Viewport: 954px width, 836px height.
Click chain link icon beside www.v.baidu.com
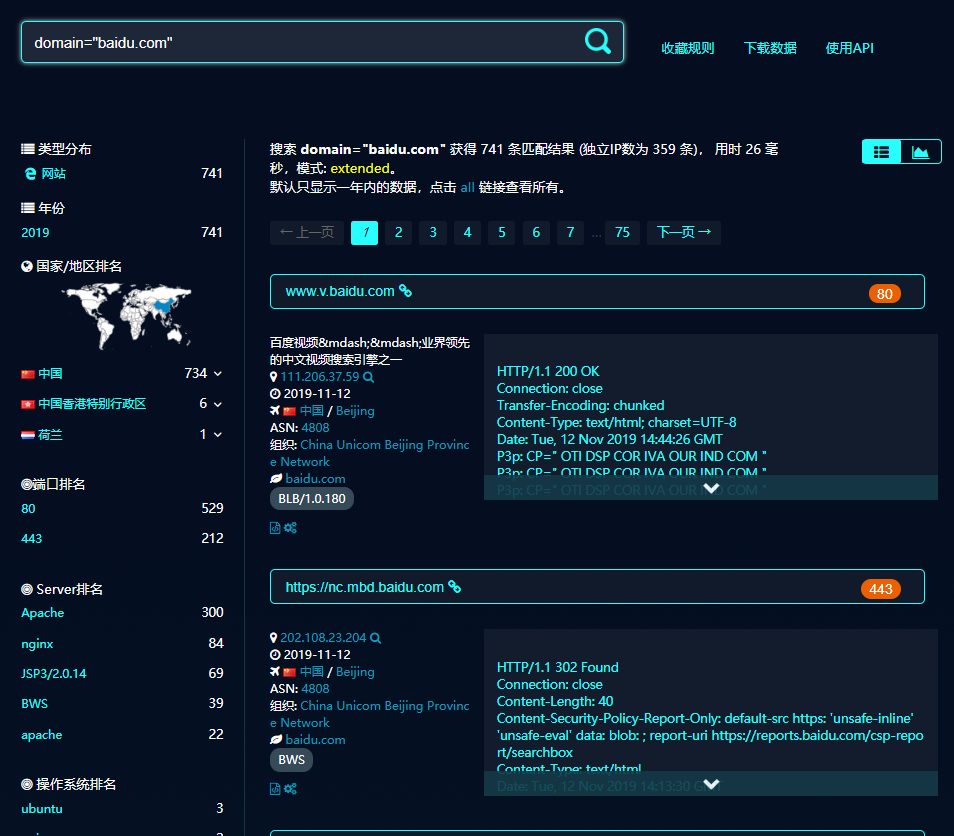click(405, 291)
